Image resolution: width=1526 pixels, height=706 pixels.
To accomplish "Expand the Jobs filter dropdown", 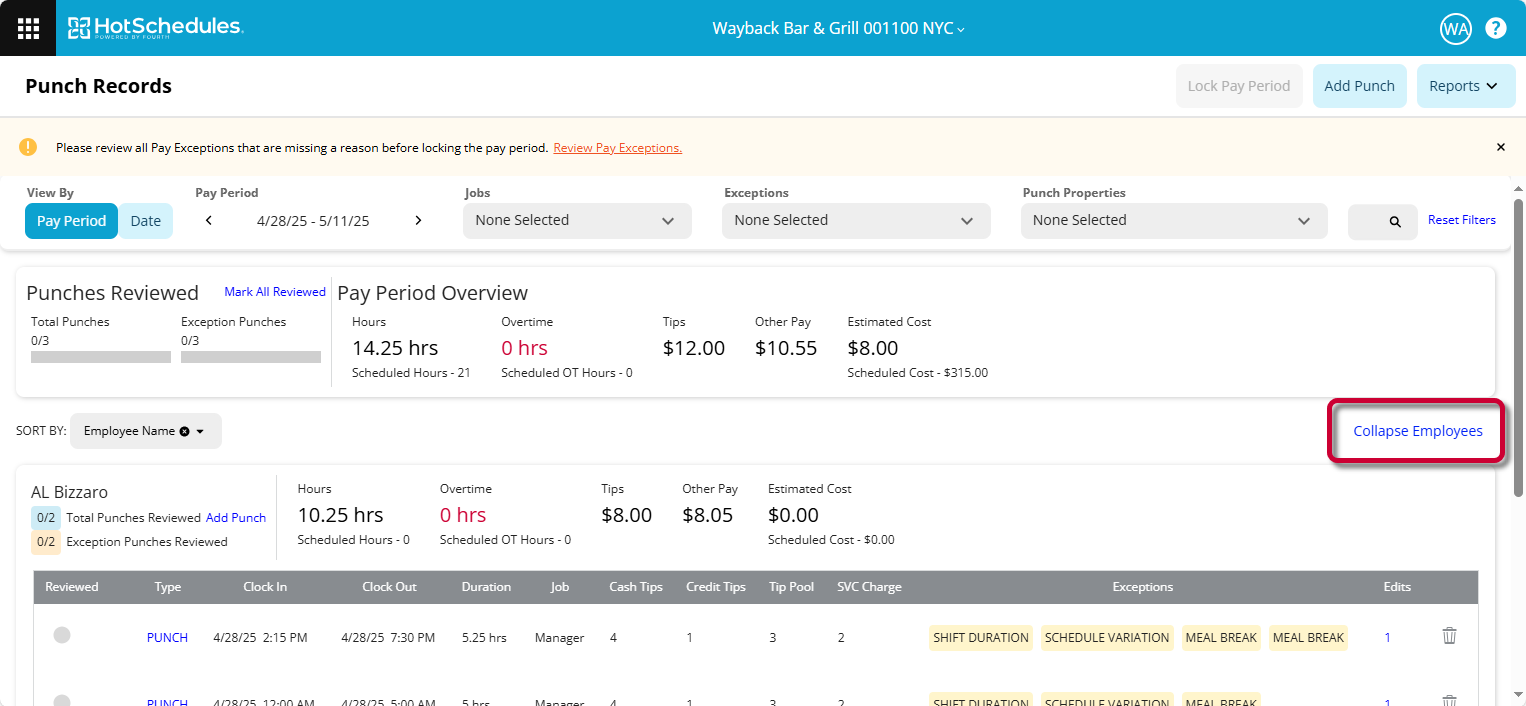I will pyautogui.click(x=576, y=221).
